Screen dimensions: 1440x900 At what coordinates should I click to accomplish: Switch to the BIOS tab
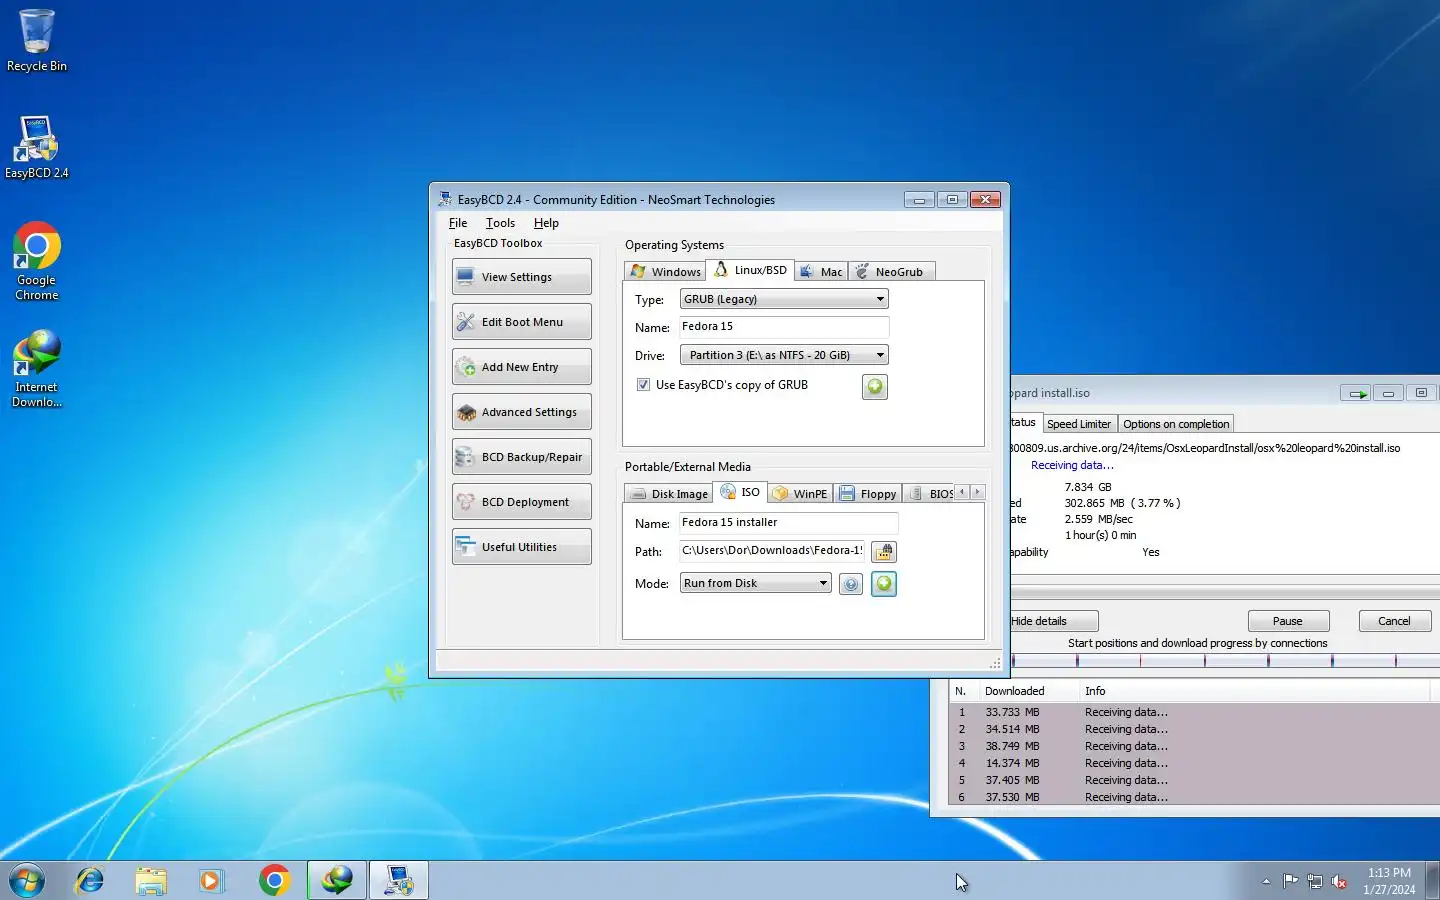click(929, 494)
